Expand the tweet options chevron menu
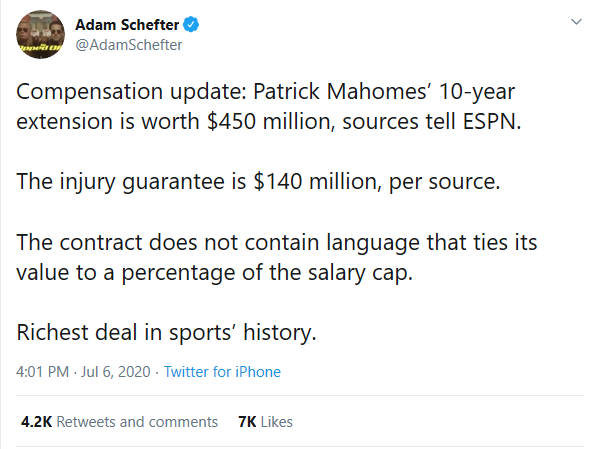This screenshot has width=599, height=449. [576, 22]
